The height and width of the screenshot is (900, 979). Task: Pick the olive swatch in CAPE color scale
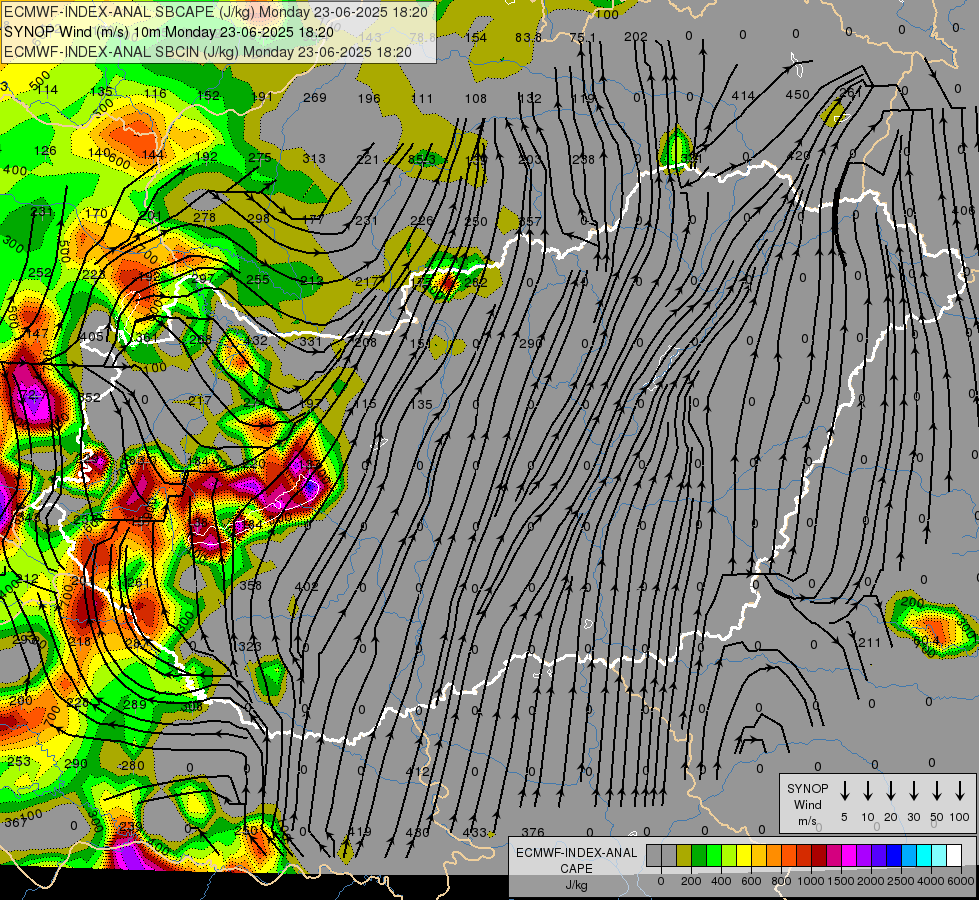point(684,855)
